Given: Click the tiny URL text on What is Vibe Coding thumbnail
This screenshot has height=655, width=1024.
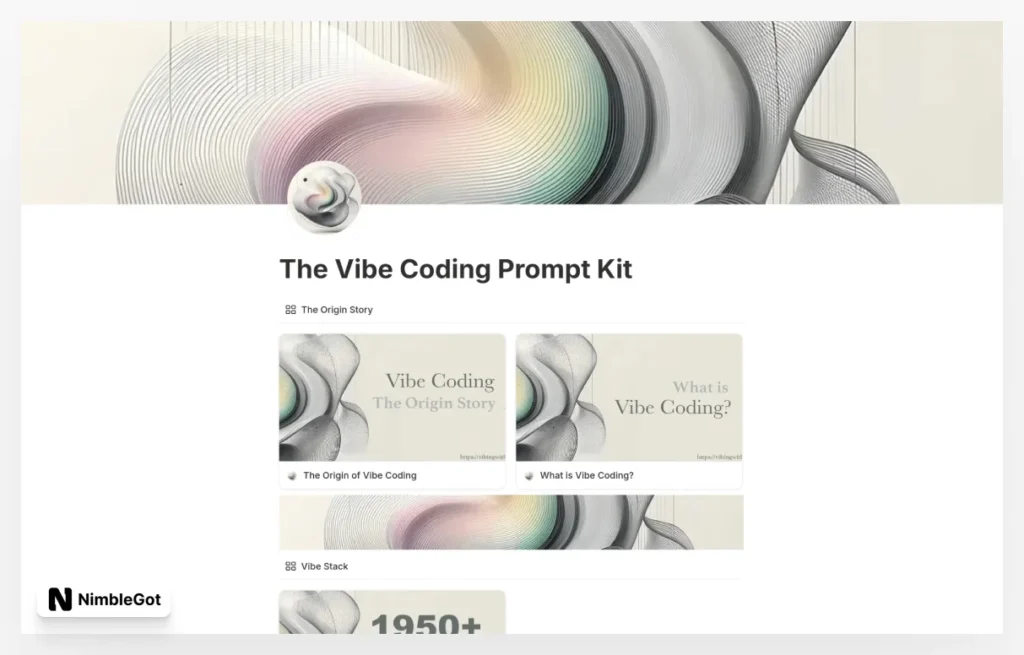Looking at the screenshot, I should [x=719, y=457].
